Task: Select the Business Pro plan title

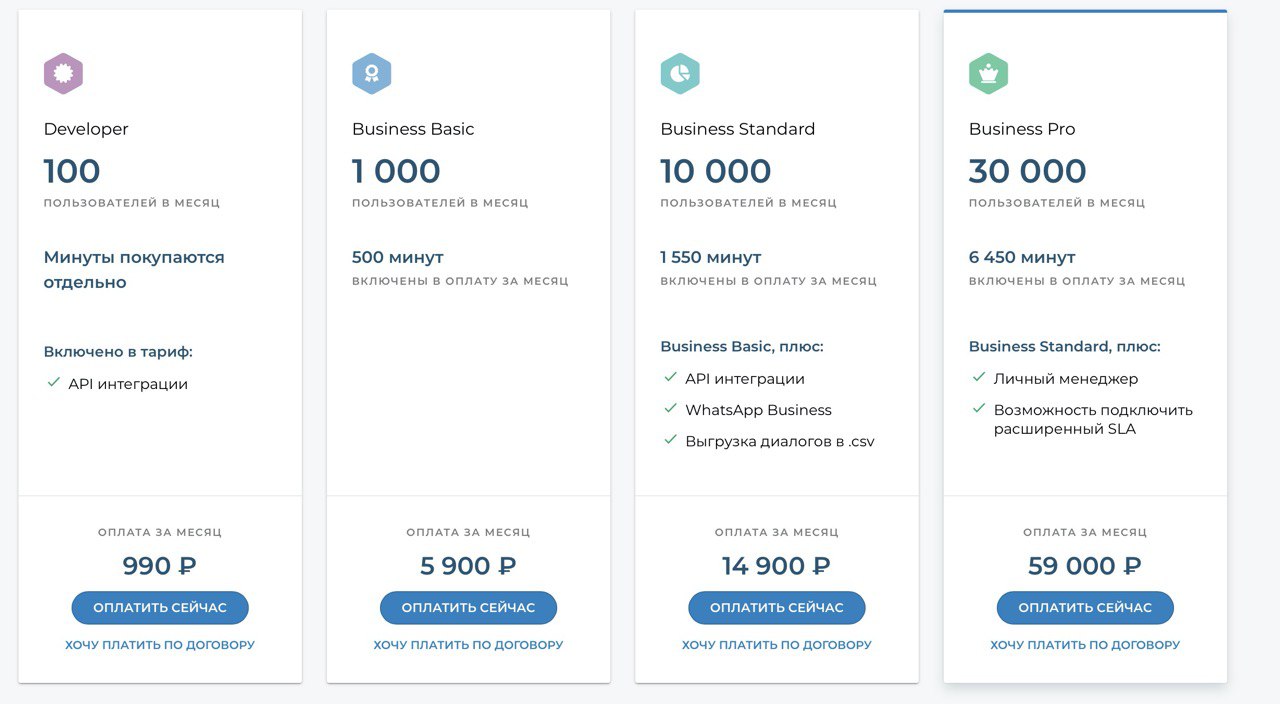Action: coord(1022,129)
